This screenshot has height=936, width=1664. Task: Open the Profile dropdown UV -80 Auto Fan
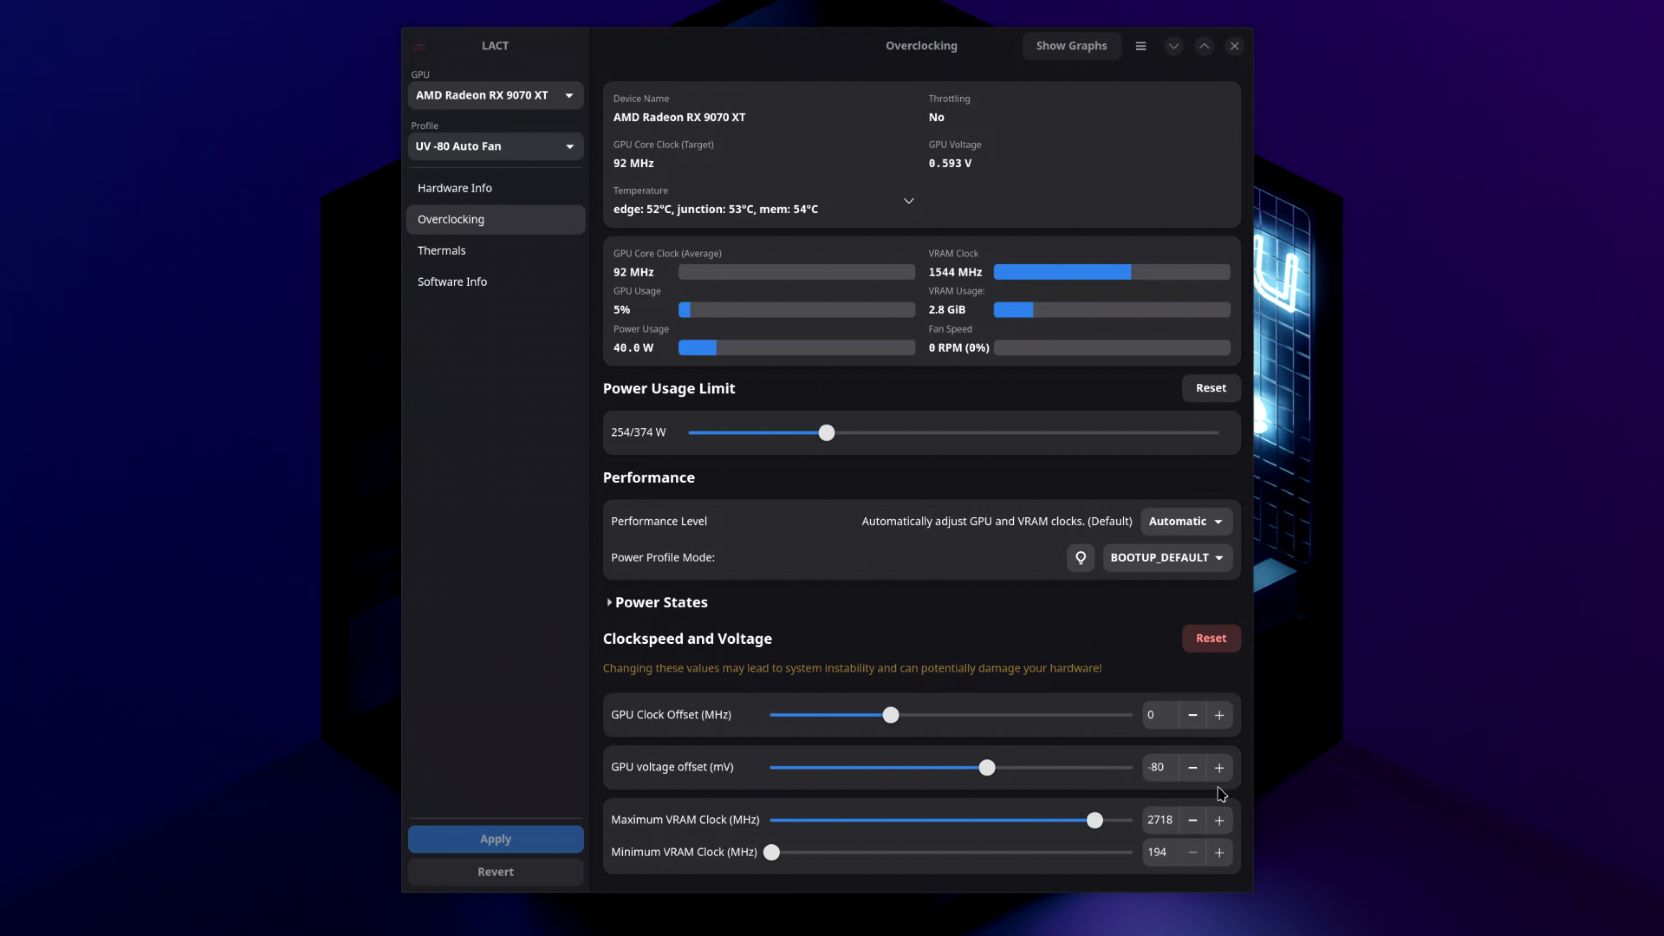pyautogui.click(x=495, y=147)
